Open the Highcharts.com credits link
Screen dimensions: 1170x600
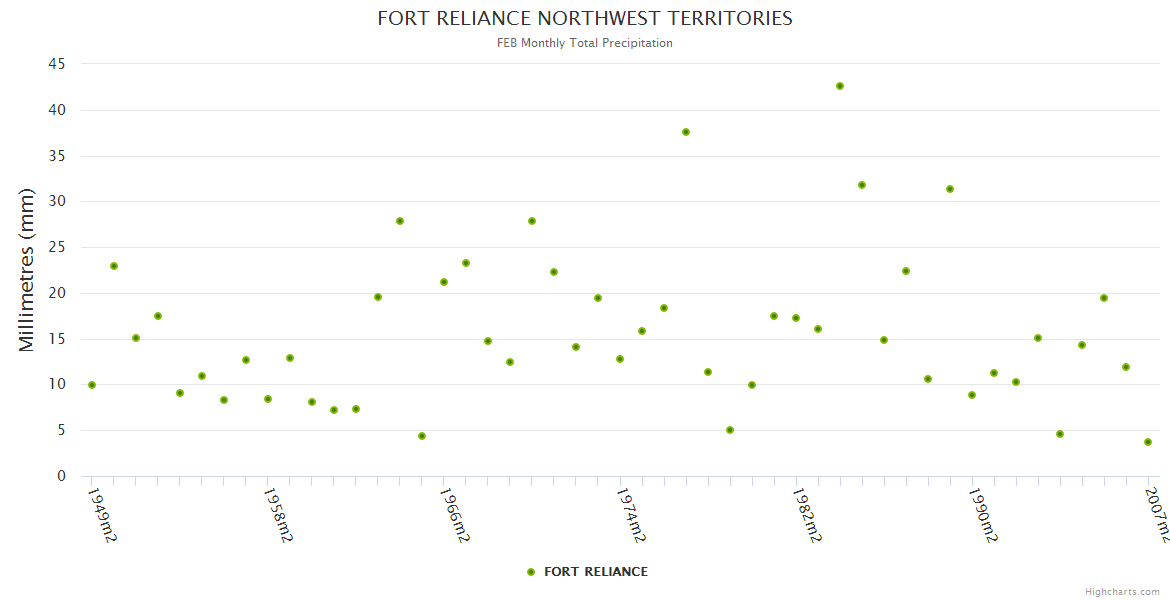click(x=1122, y=591)
